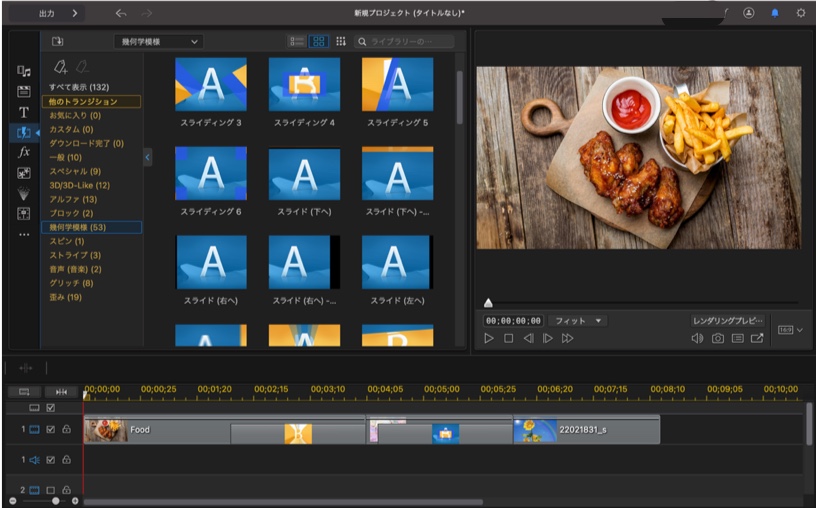Open the 幾何学模様 category dropdown
The image size is (816, 508).
(157, 42)
